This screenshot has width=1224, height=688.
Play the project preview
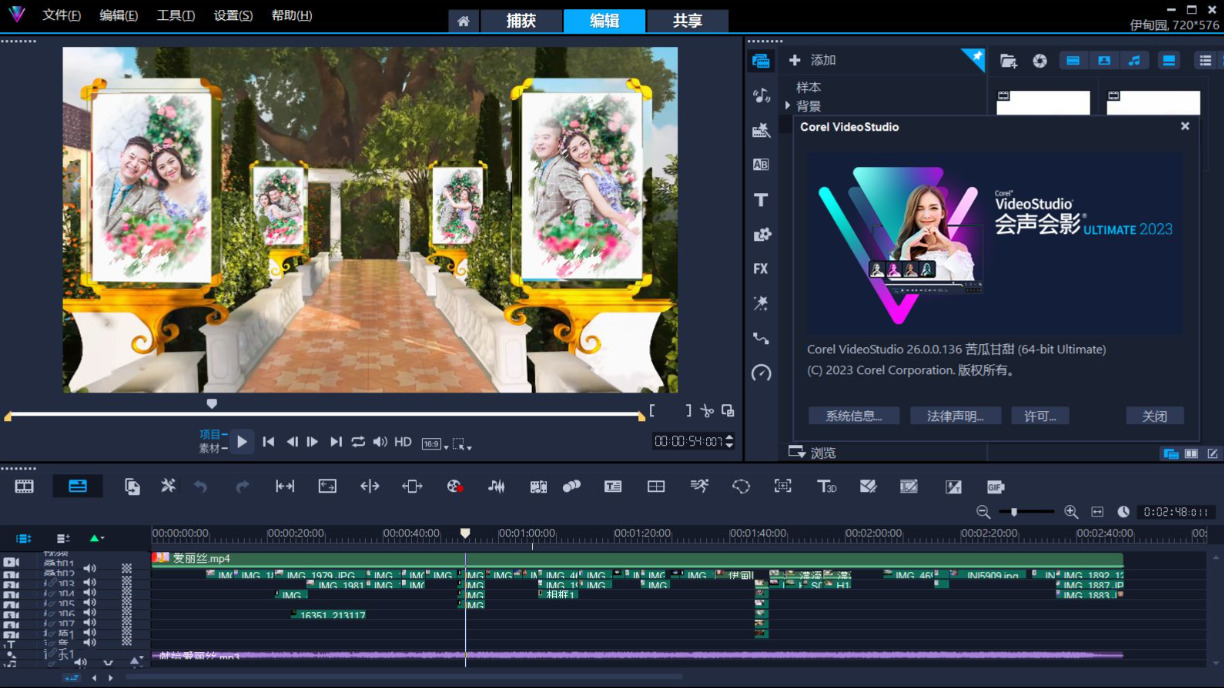(x=242, y=442)
